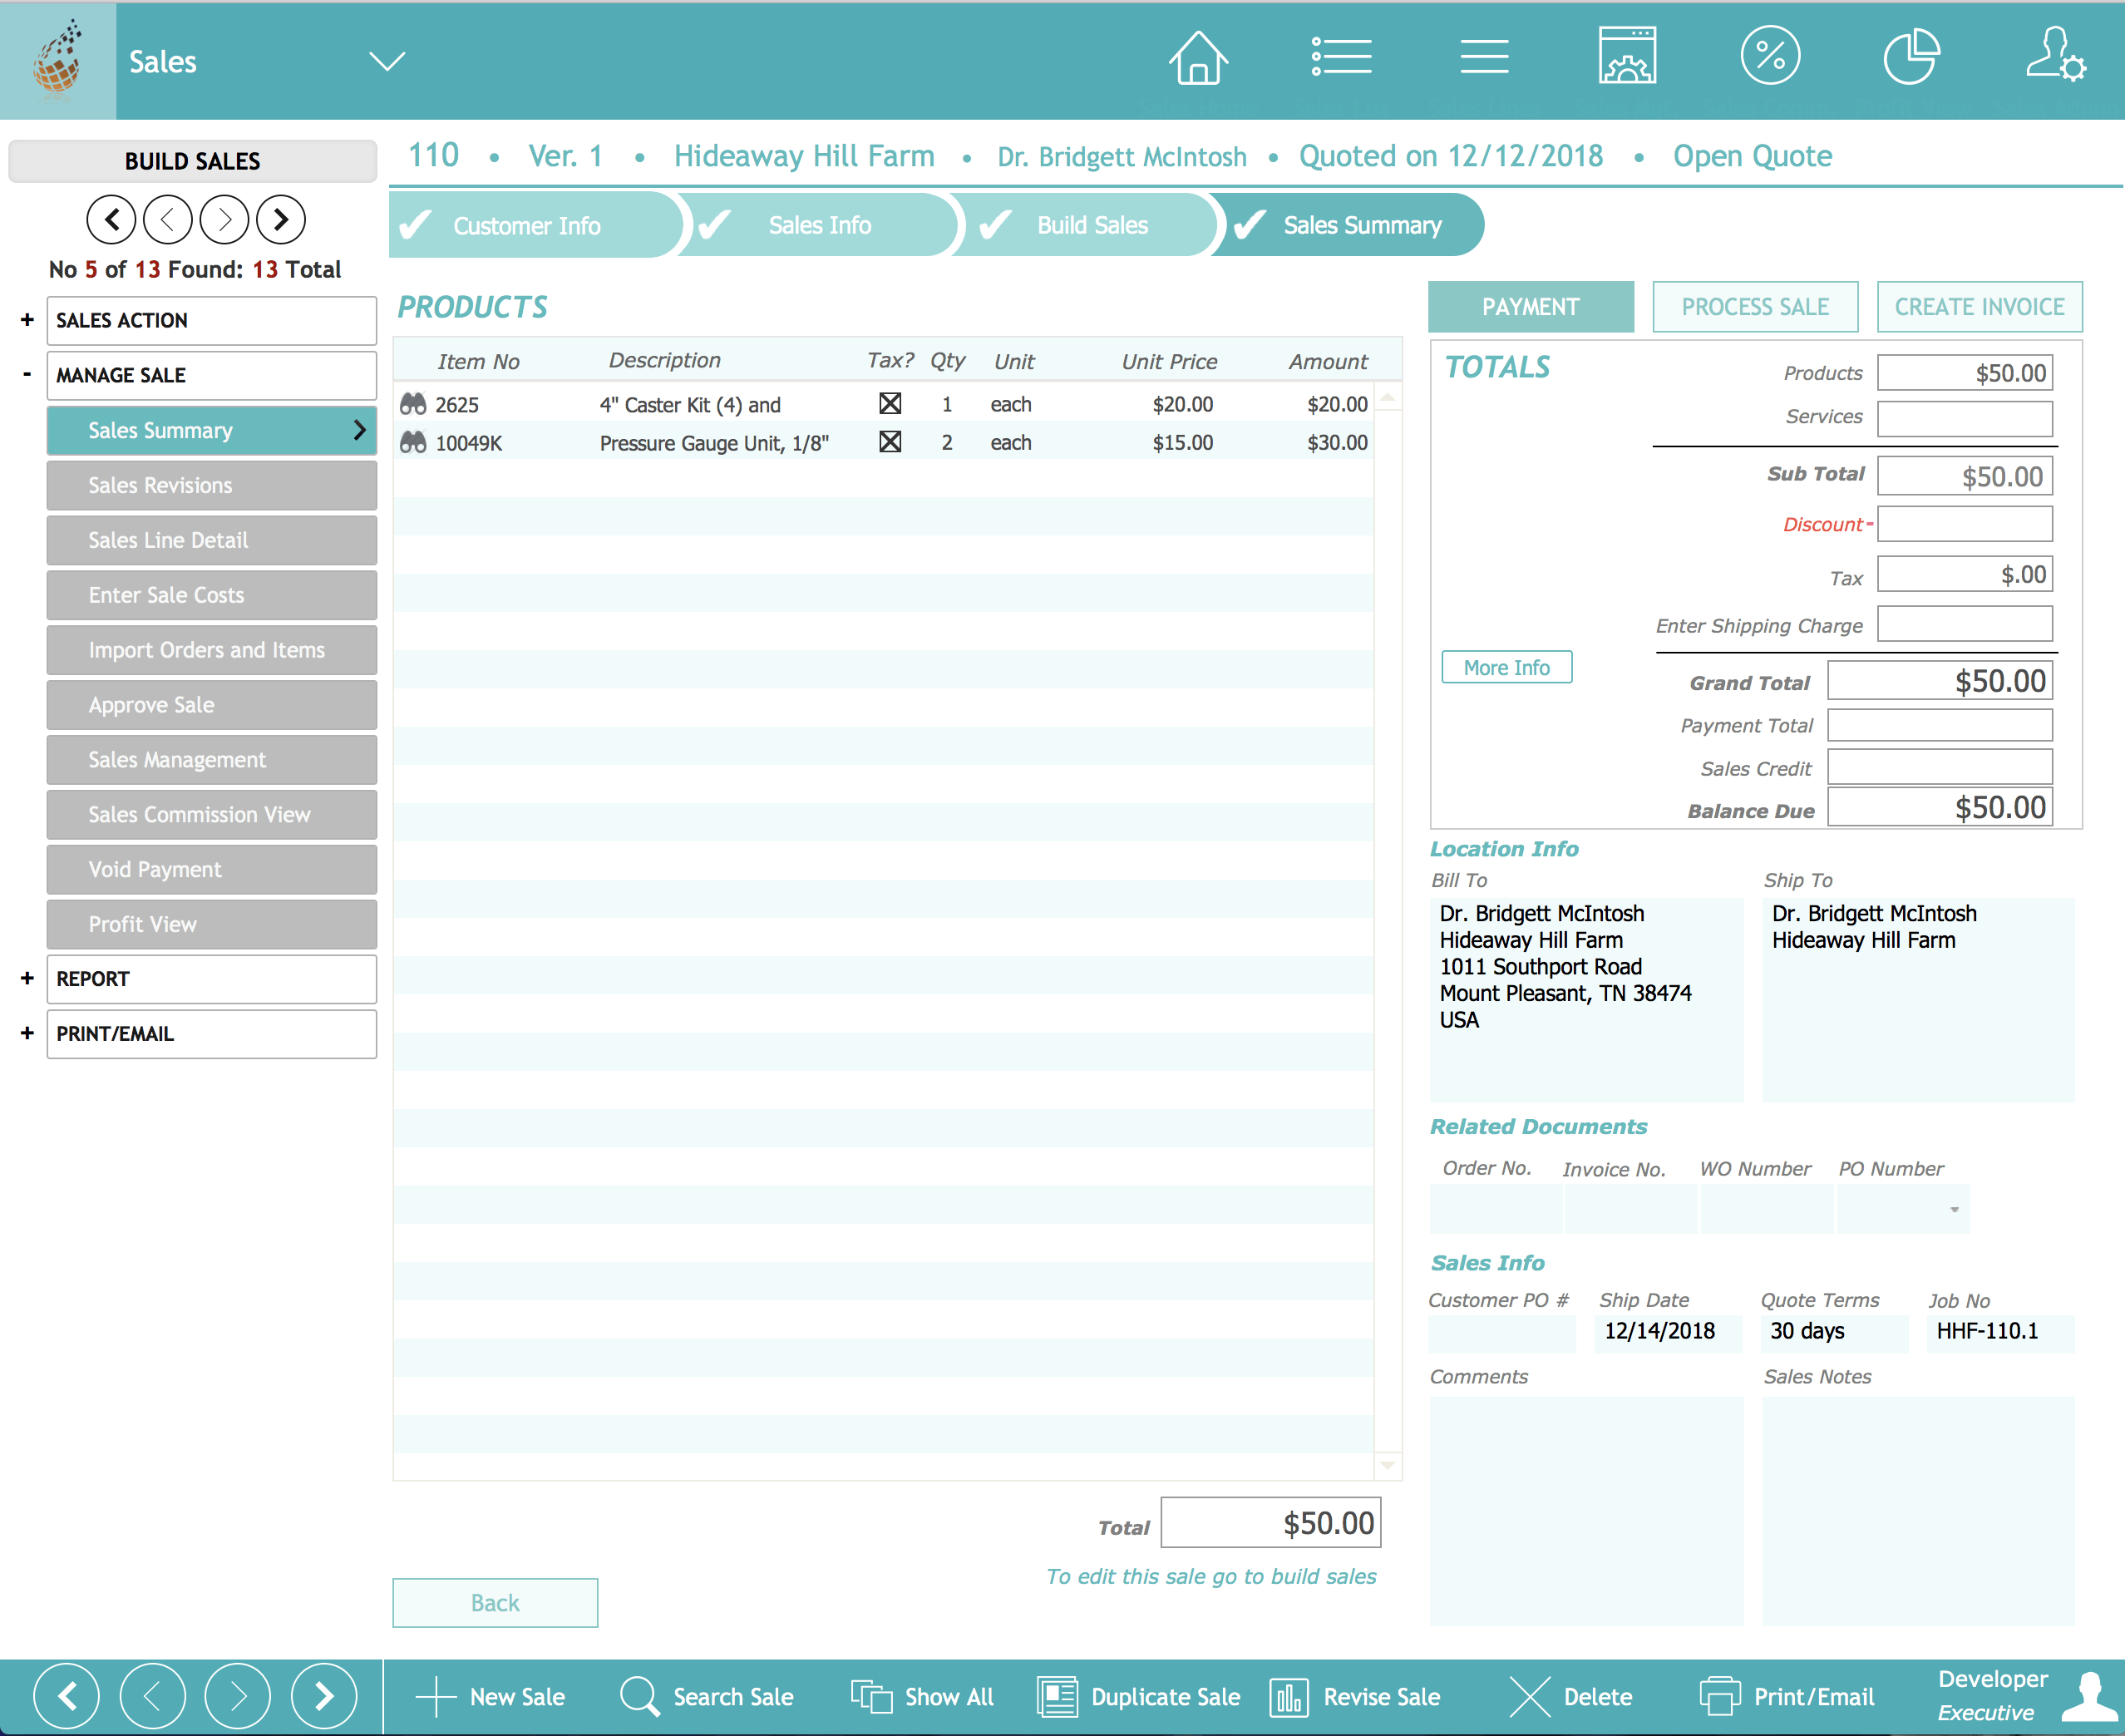Click the Customer PO # field
This screenshot has width=2125, height=1736.
click(x=1502, y=1333)
